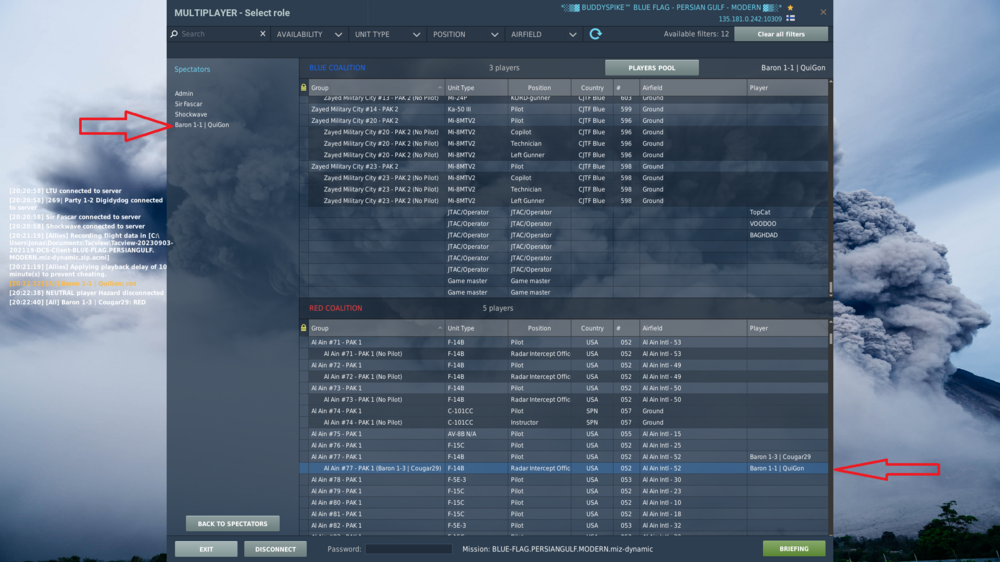Image resolution: width=1000 pixels, height=562 pixels.
Task: Toggle the Blue Coalition lock icon
Action: 304,87
